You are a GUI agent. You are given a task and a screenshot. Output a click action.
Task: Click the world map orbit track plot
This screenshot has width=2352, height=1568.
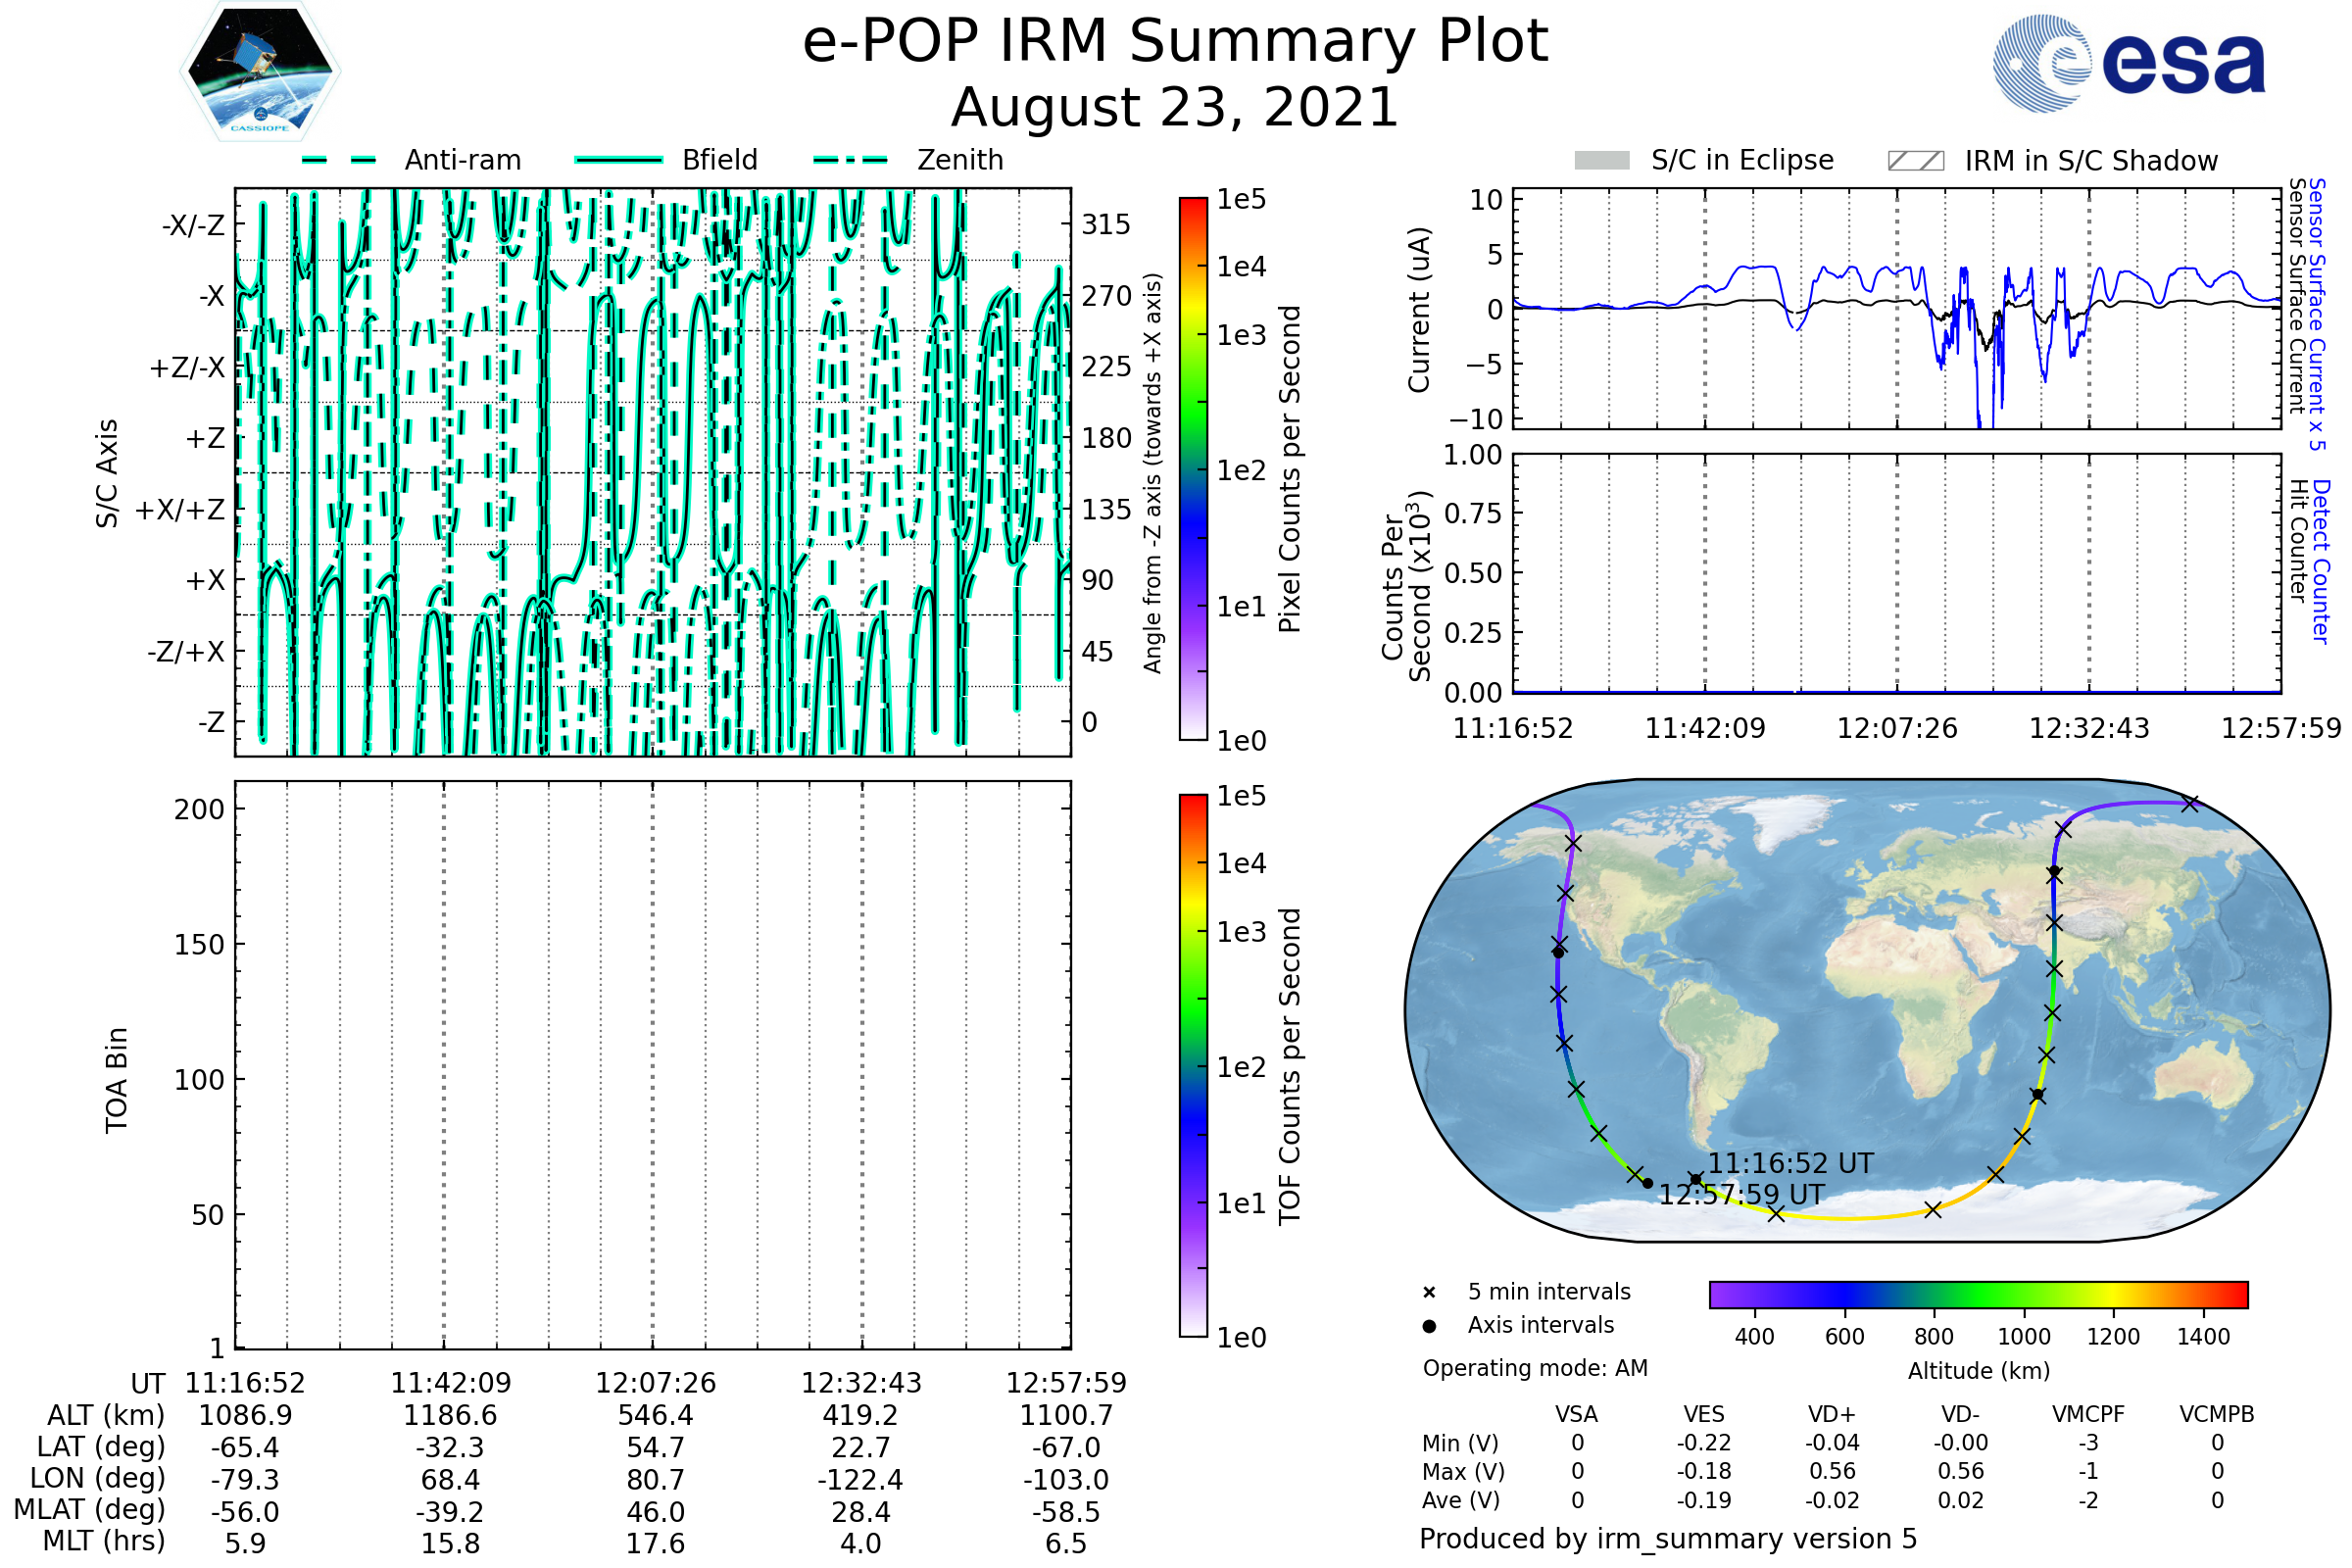click(1868, 1010)
